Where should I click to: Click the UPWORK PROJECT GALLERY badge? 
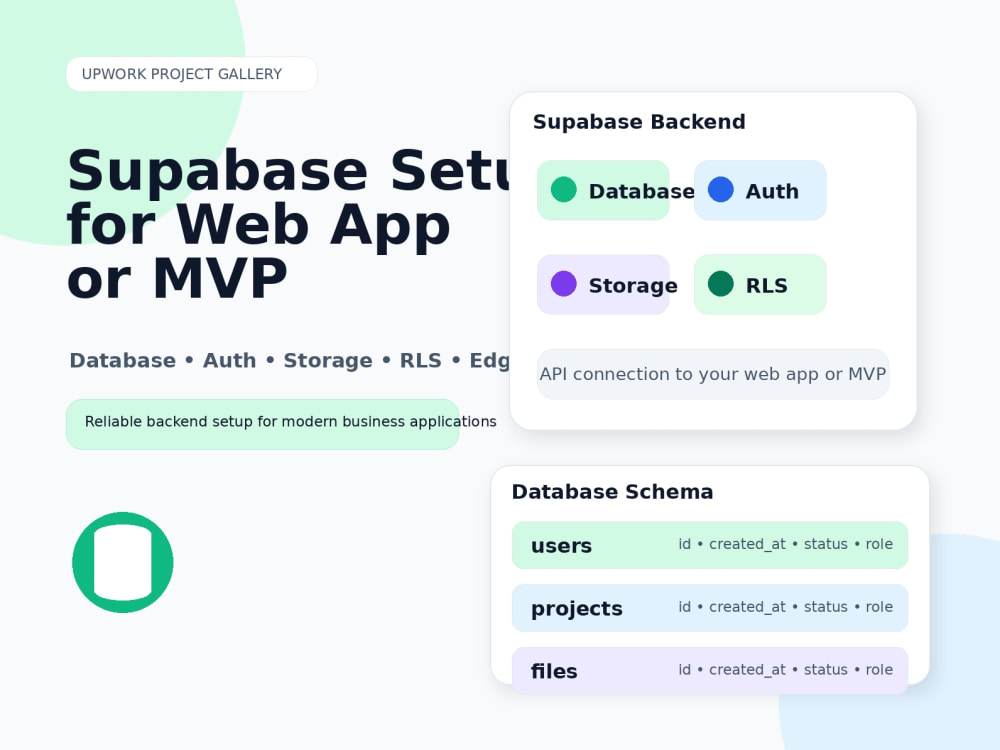tap(192, 74)
